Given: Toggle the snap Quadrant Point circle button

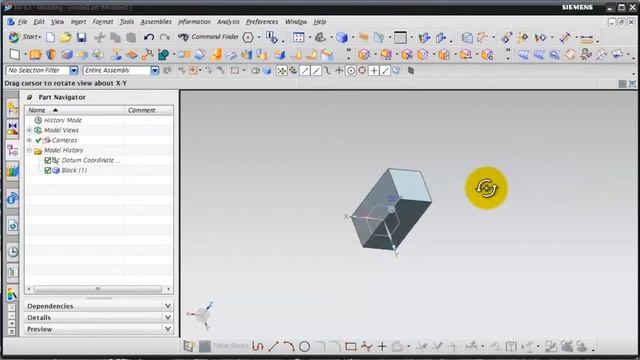Looking at the screenshot, I should pos(362,71).
